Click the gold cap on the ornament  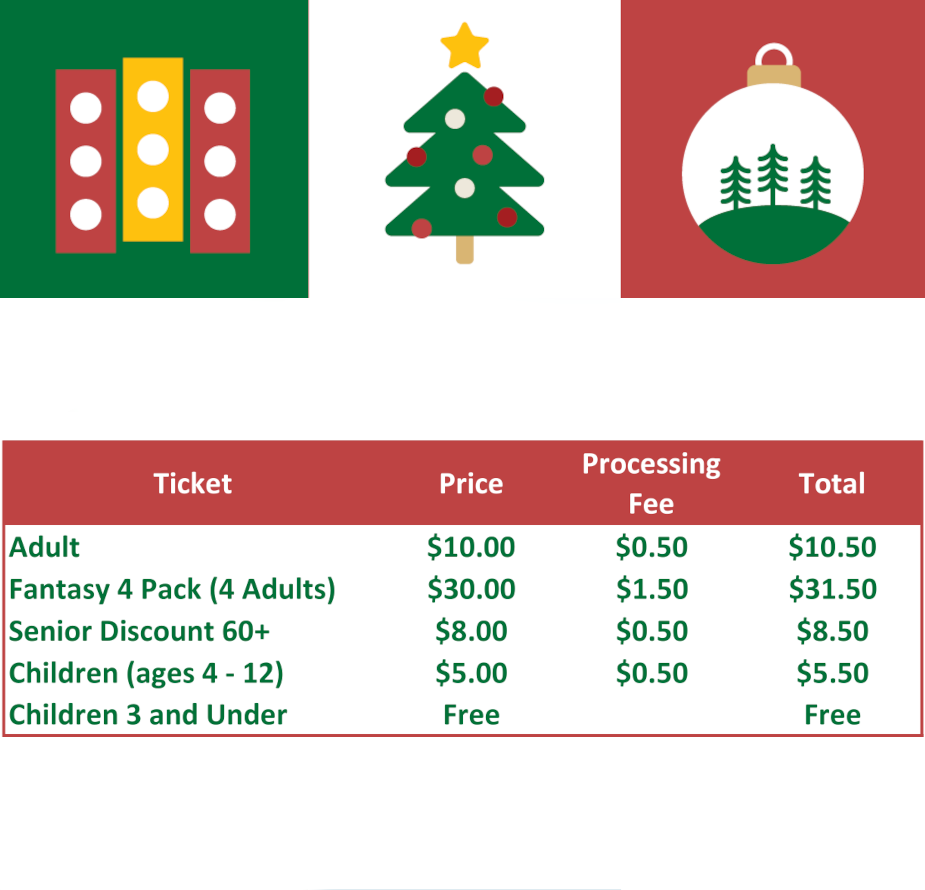point(773,73)
